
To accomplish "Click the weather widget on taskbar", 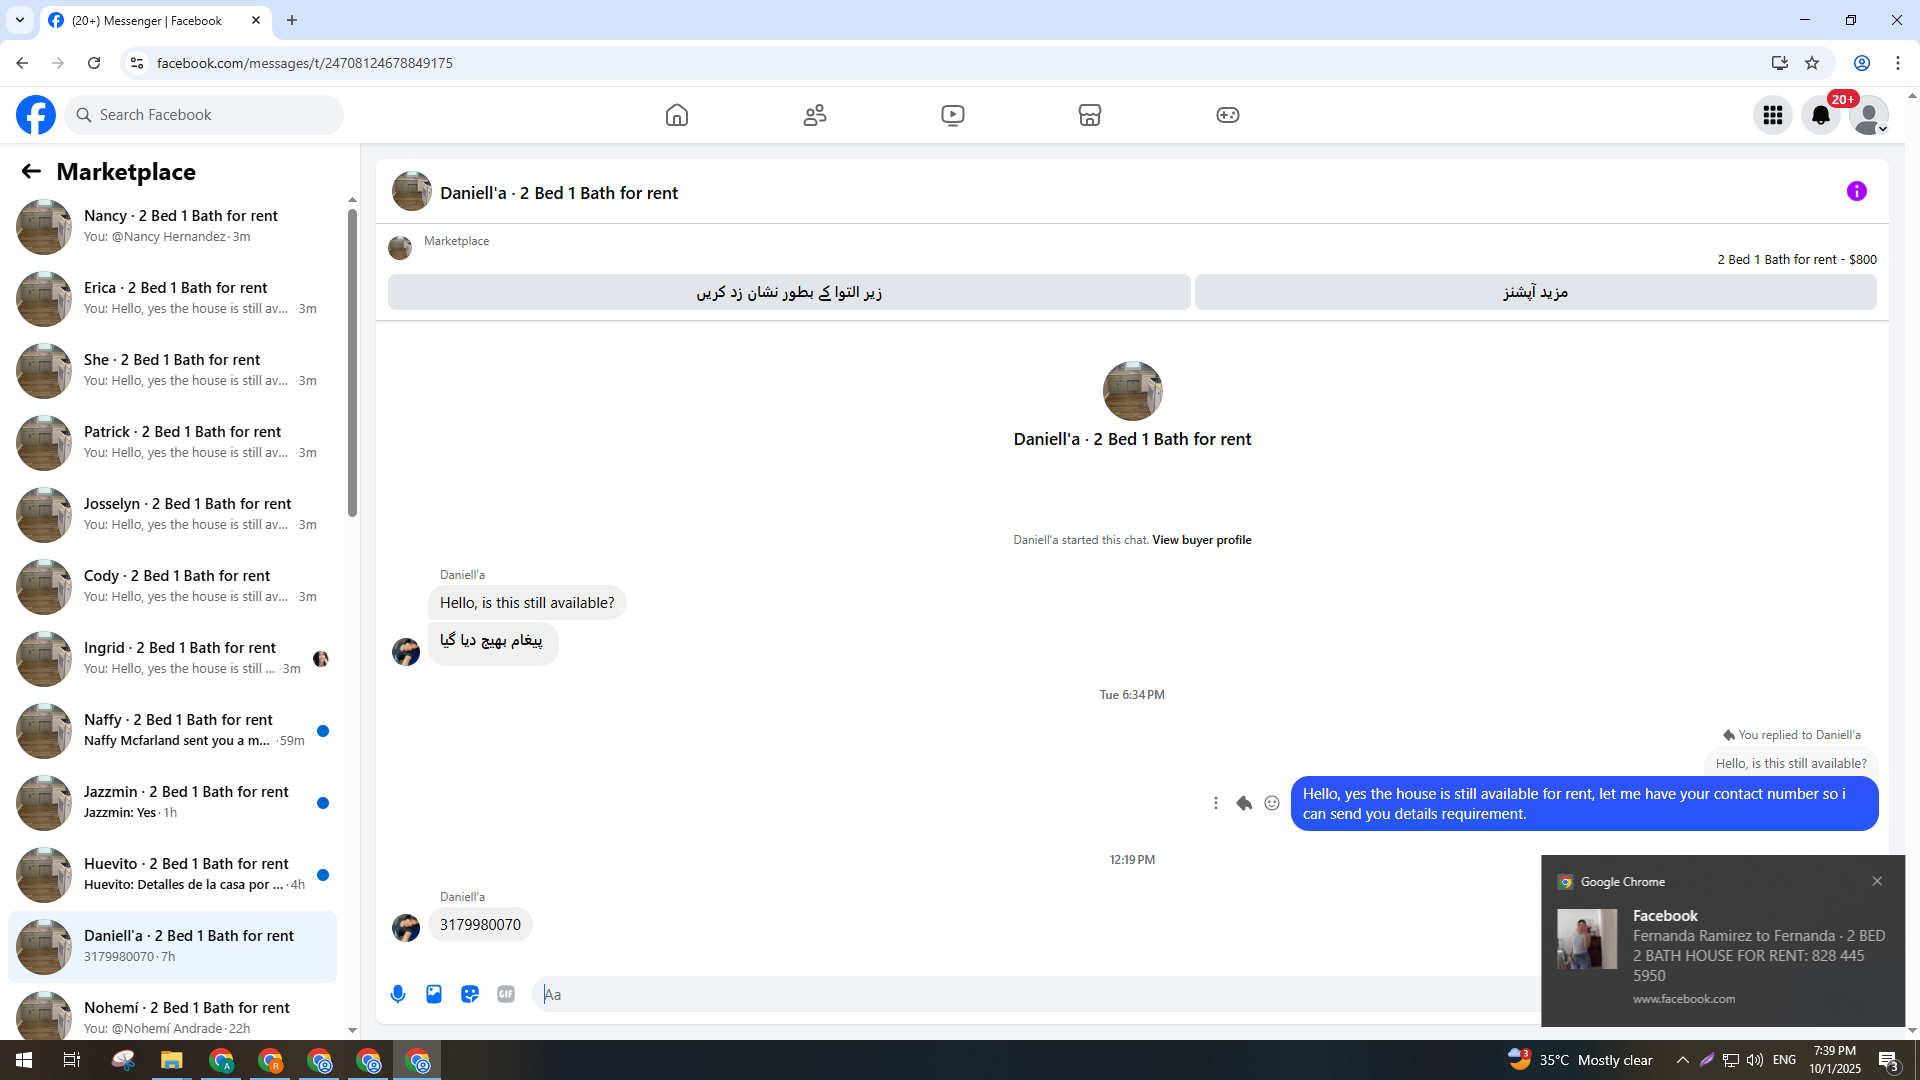I will tap(1580, 1060).
